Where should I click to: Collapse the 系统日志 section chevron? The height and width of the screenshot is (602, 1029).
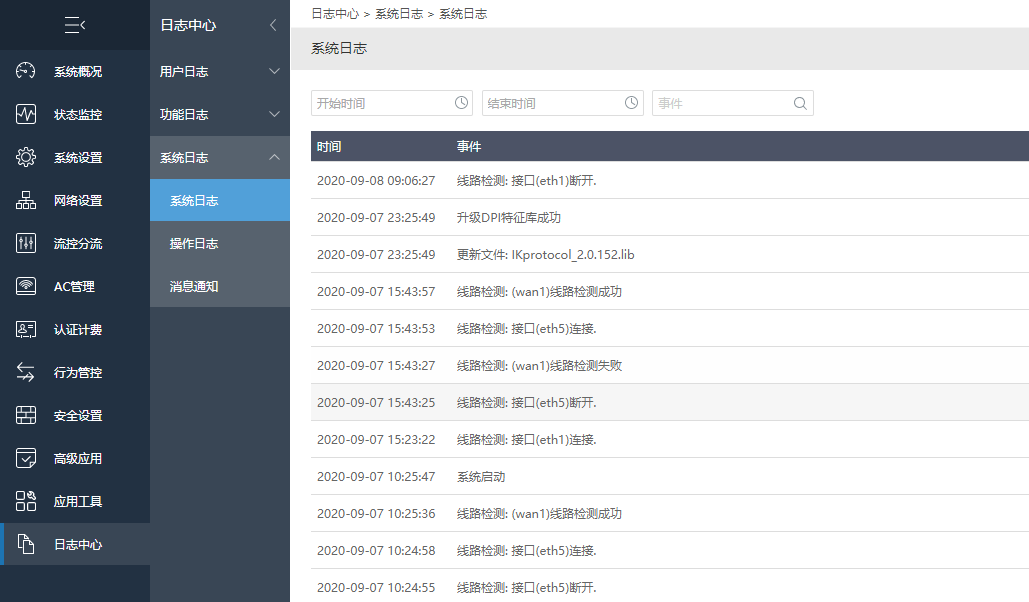274,157
